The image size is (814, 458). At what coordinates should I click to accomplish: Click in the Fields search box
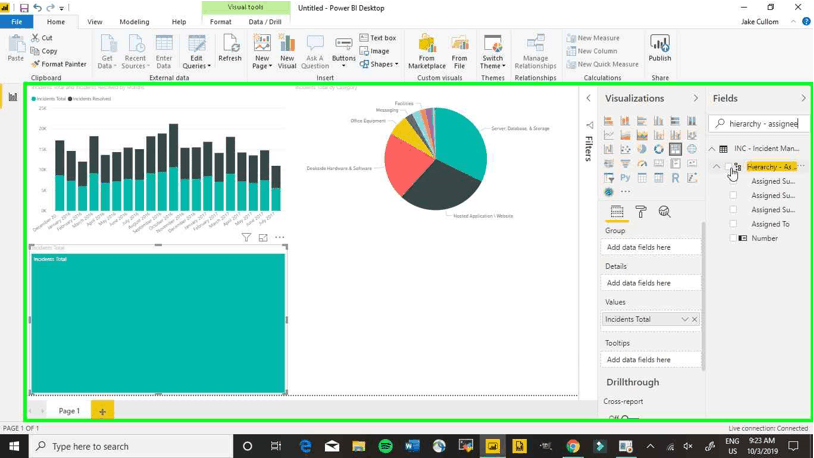pos(757,124)
